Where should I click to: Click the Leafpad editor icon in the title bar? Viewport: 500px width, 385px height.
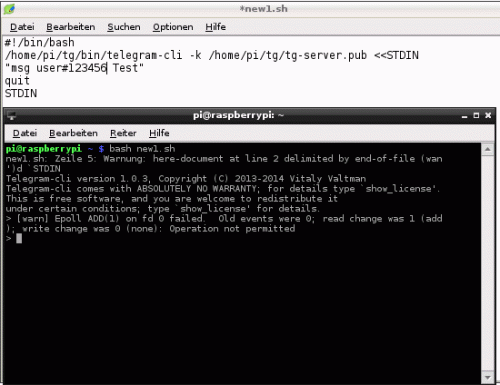pos(9,9)
